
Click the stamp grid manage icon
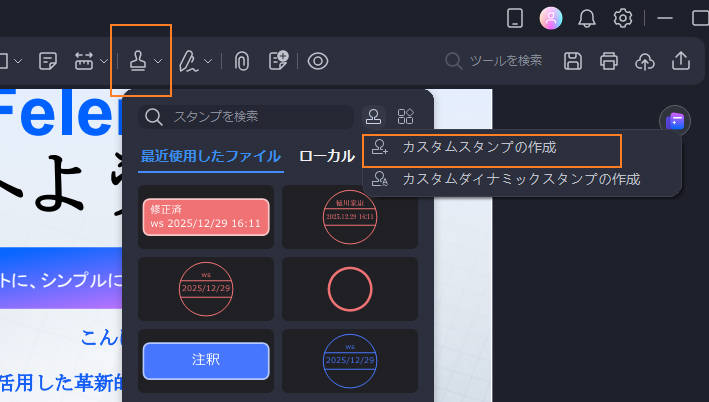point(405,116)
